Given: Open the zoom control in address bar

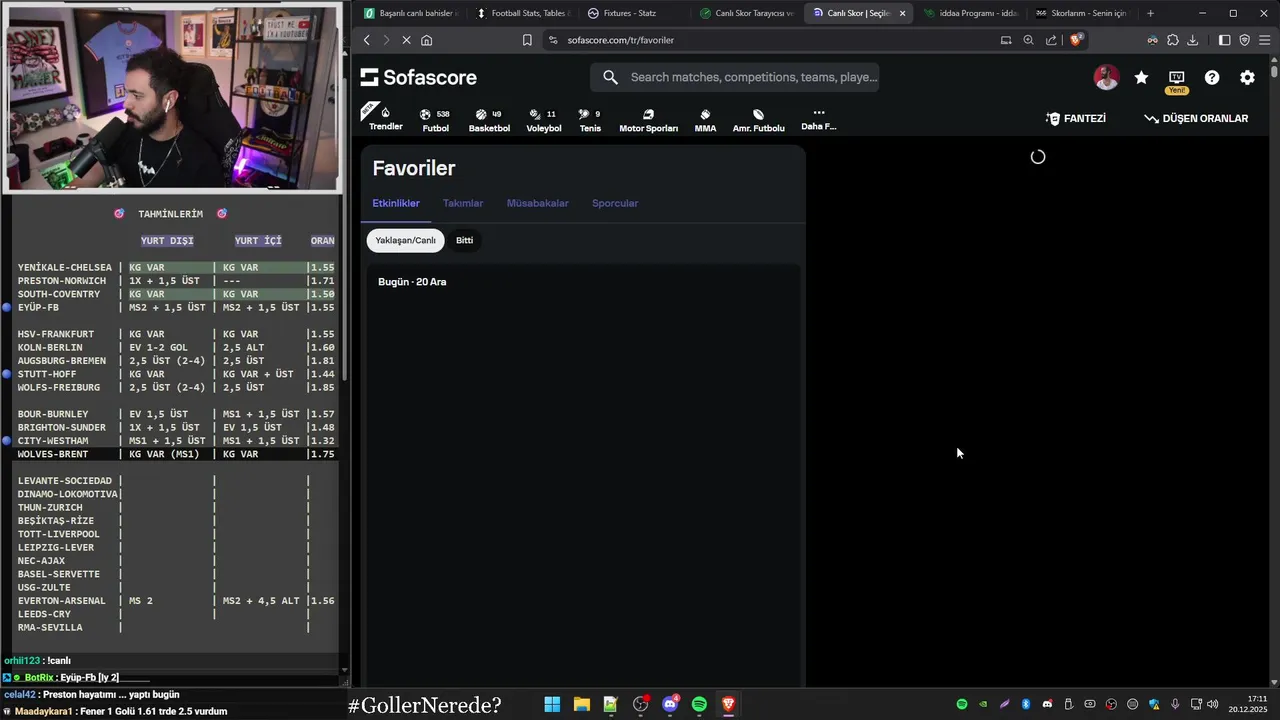Looking at the screenshot, I should (1028, 40).
